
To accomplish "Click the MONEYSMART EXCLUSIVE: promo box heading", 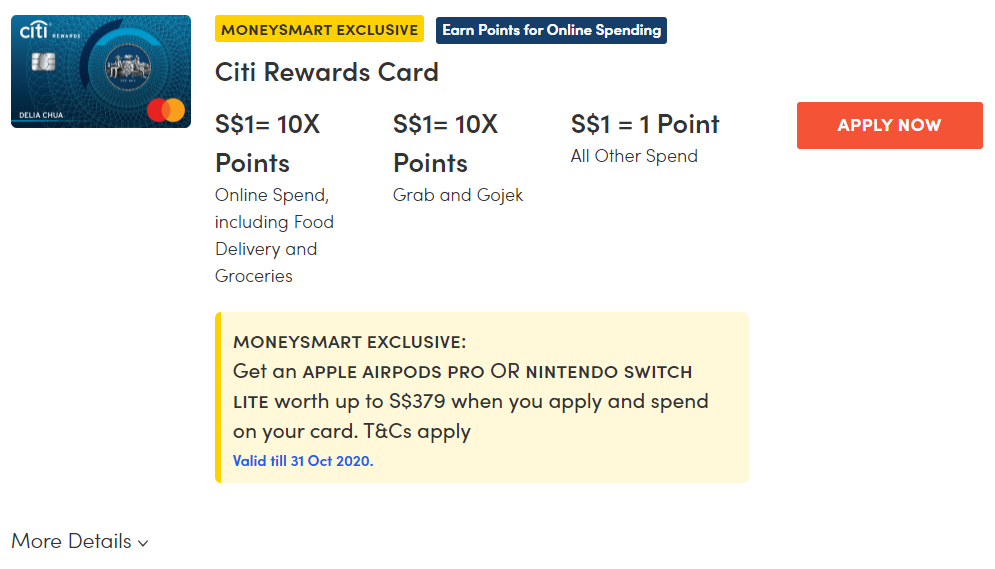I will pyautogui.click(x=349, y=342).
